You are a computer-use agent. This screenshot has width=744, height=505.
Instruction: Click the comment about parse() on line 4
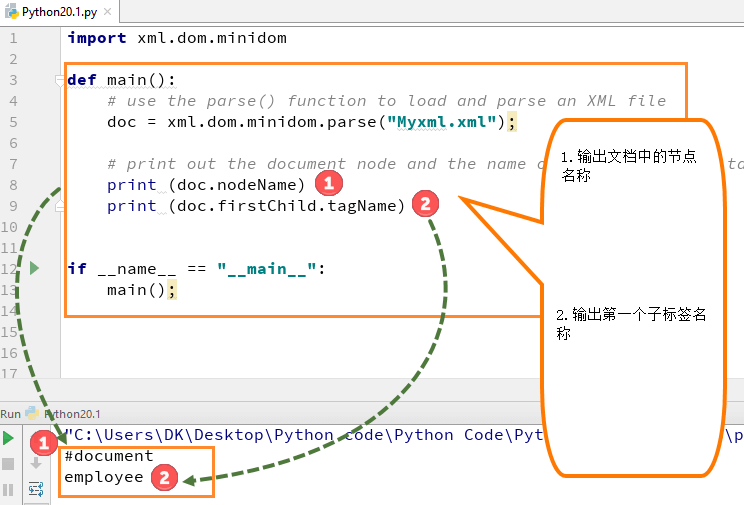(x=387, y=101)
